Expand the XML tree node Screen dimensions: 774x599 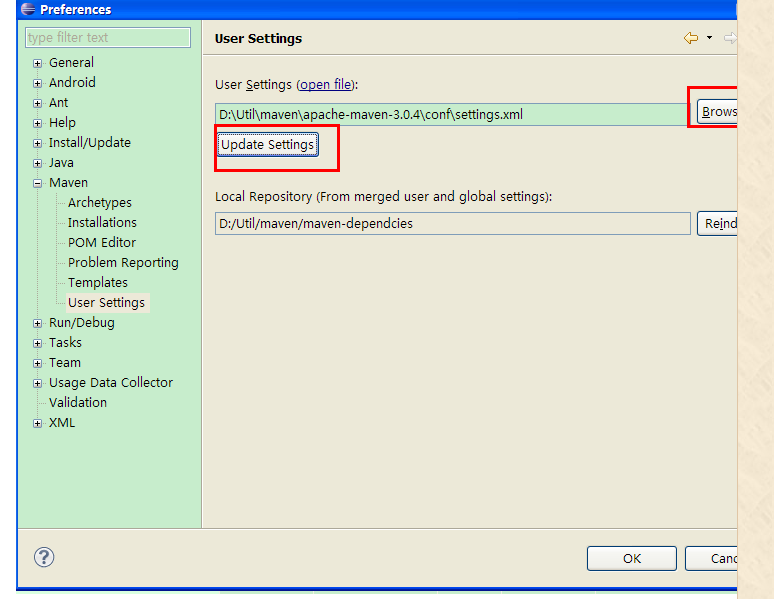(38, 423)
